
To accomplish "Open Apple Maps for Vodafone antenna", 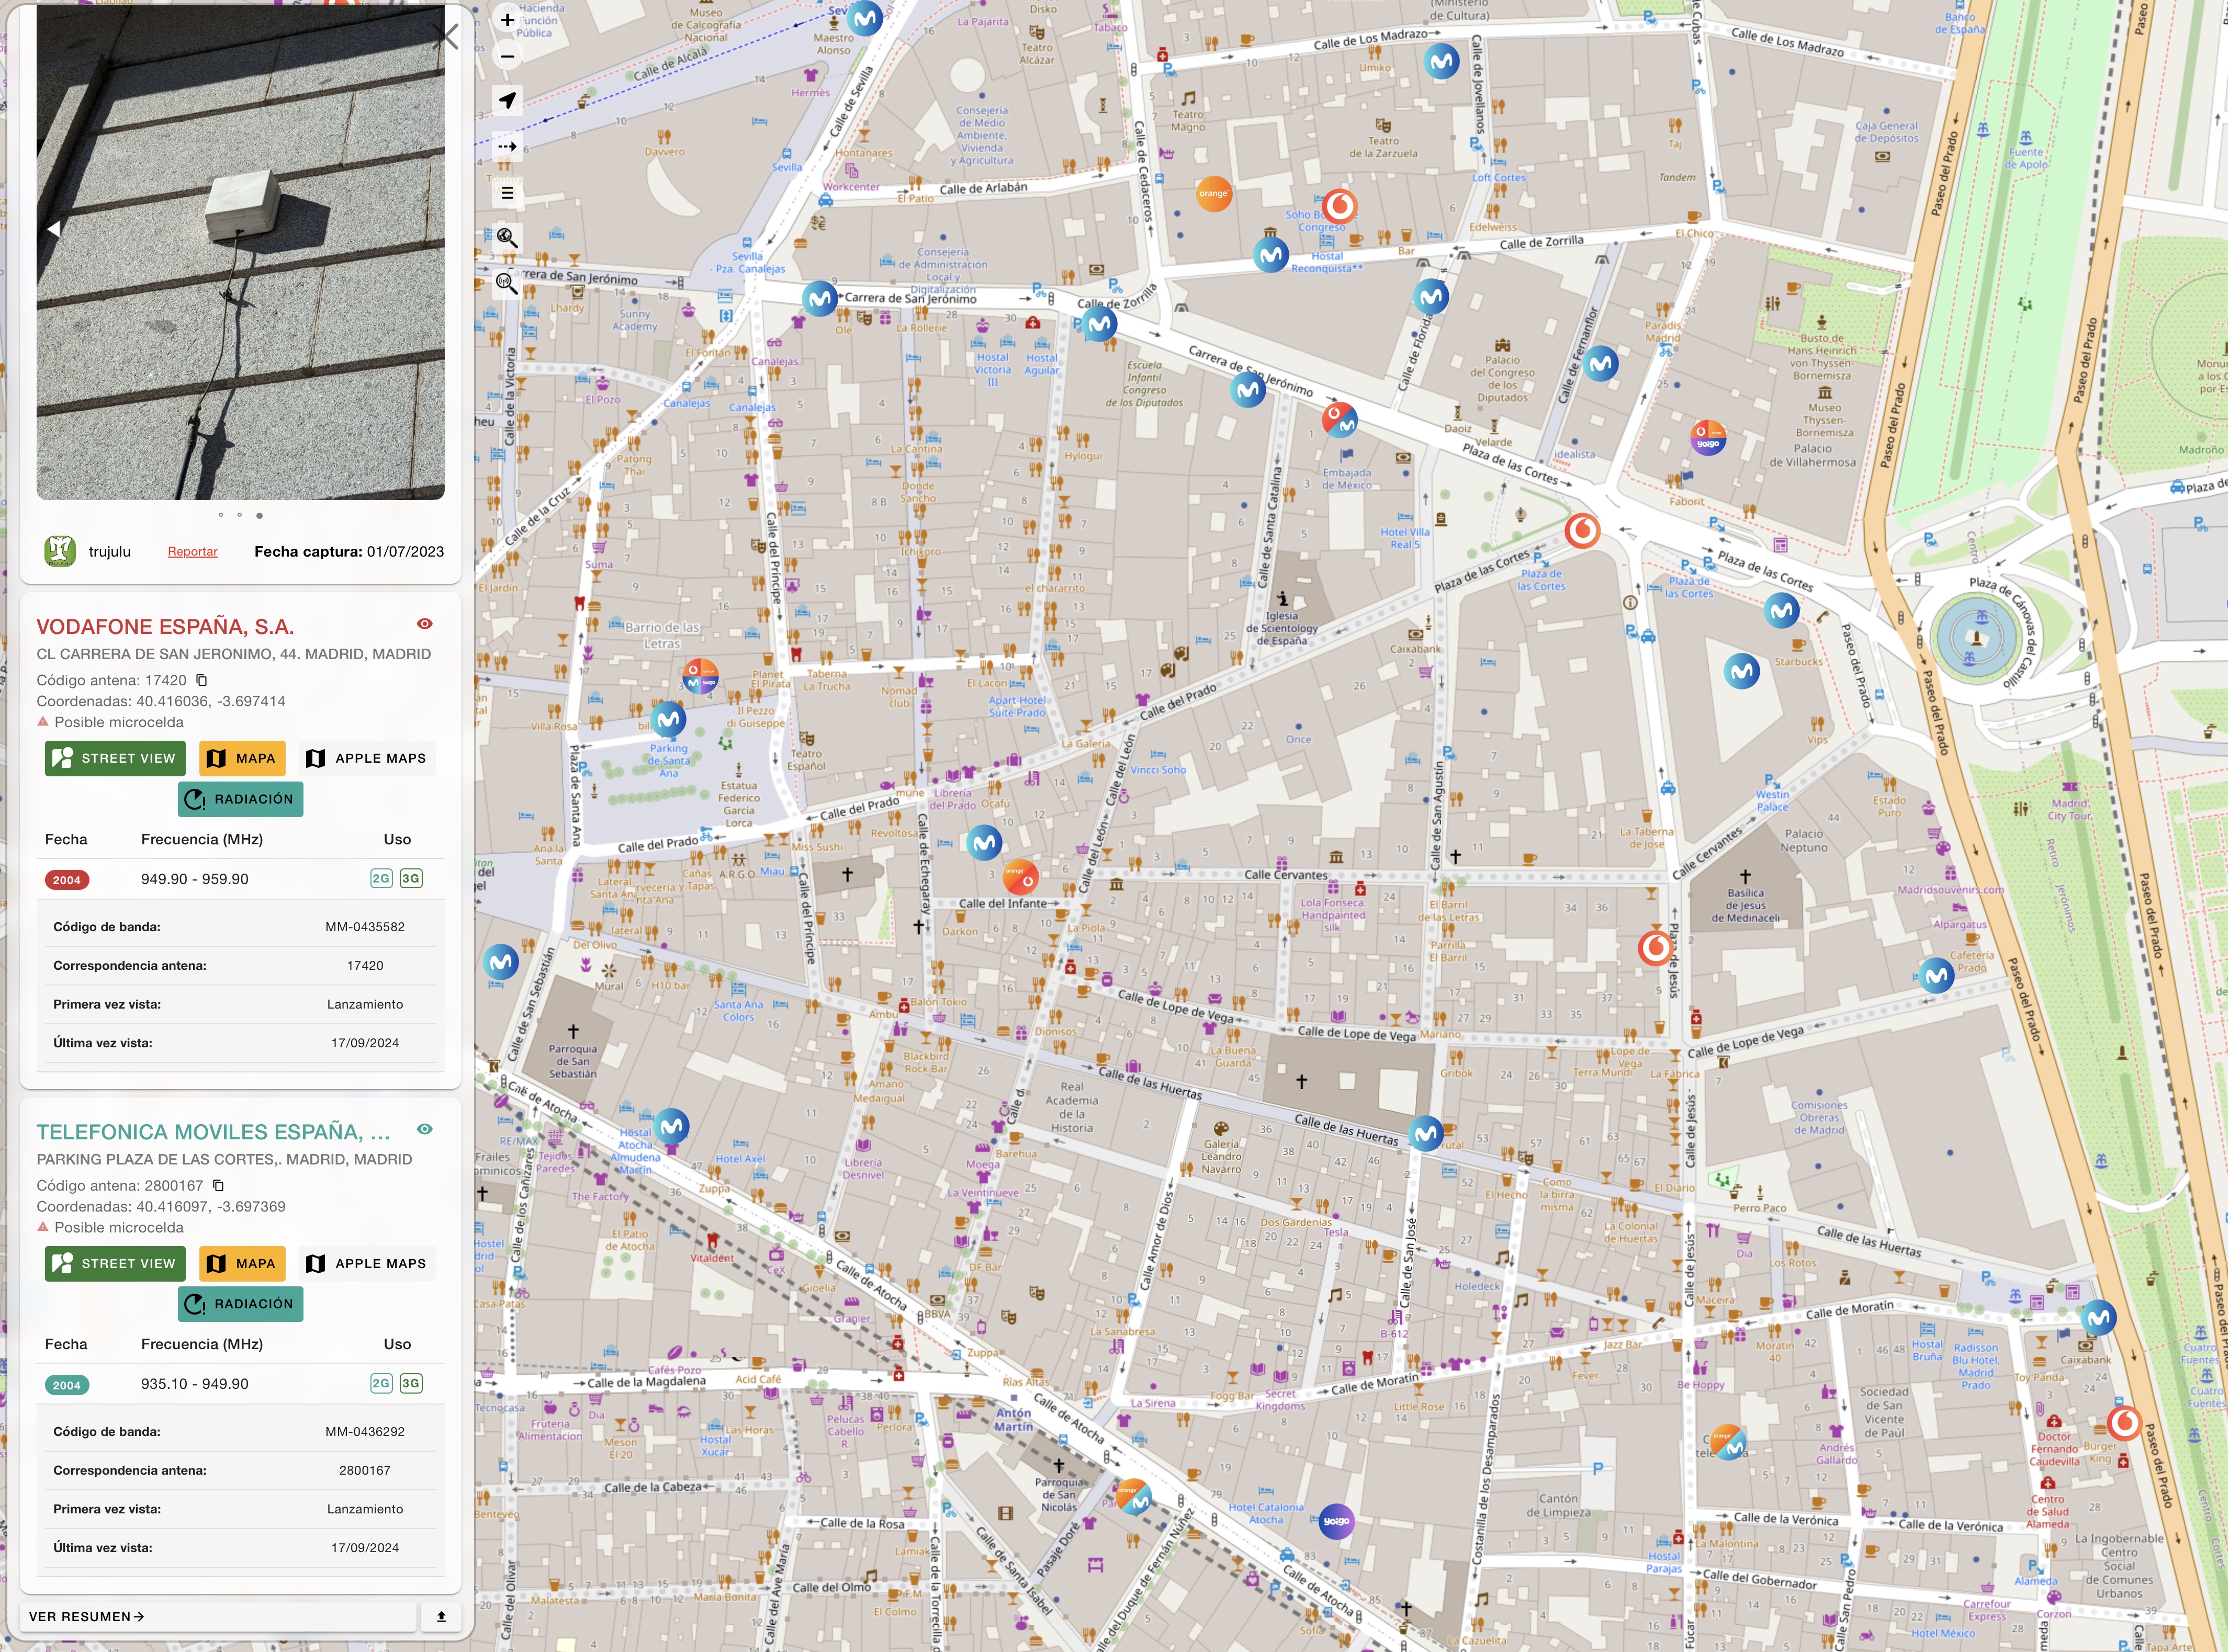I will (366, 758).
